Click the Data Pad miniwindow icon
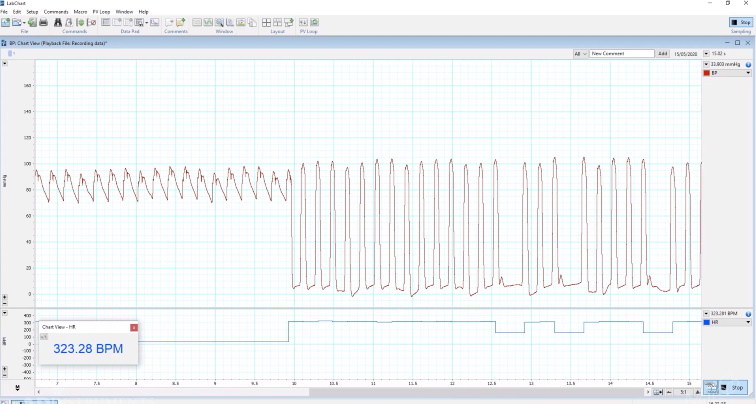This screenshot has width=756, height=404. tap(139, 22)
